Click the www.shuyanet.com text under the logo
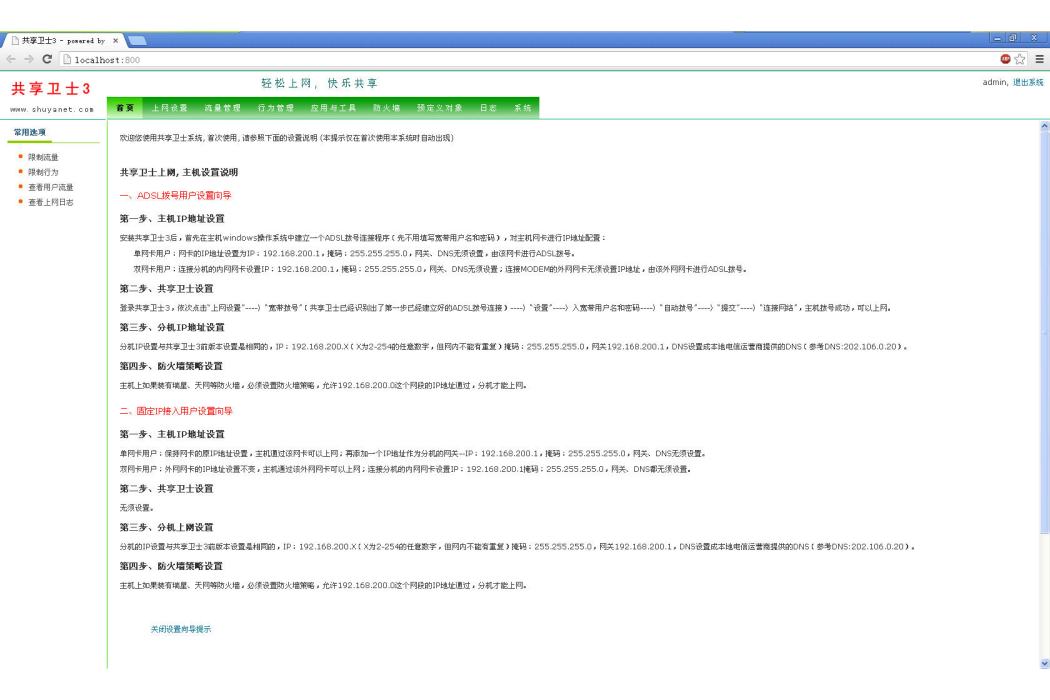 pos(52,109)
